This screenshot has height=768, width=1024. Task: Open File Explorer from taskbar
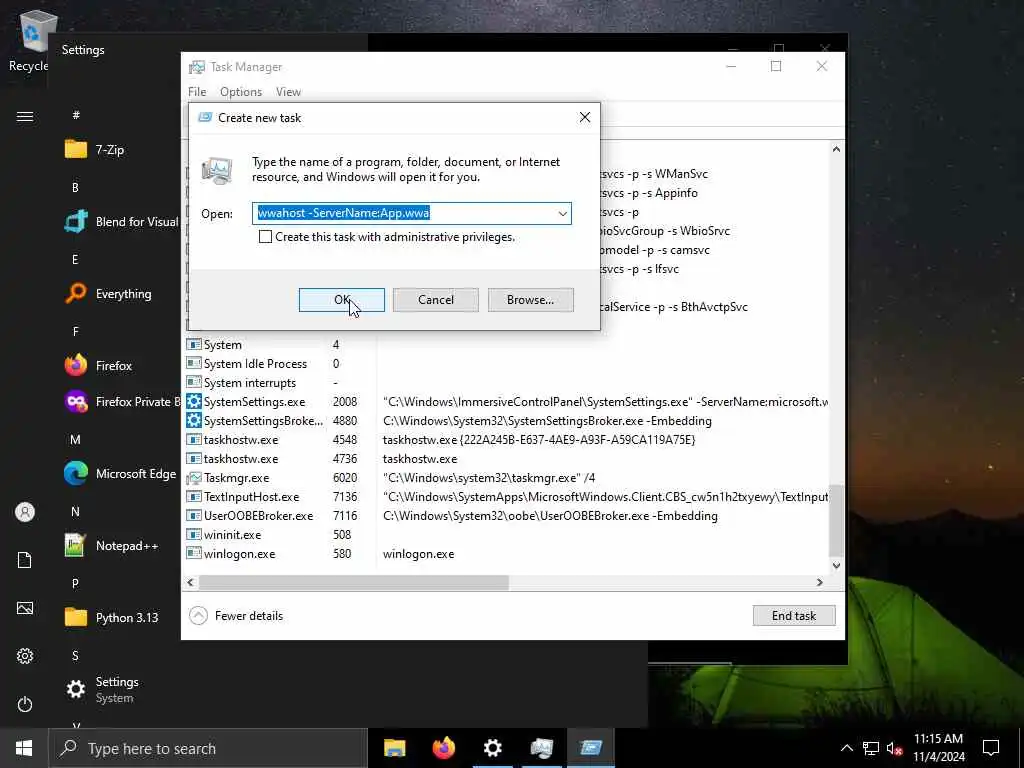point(394,748)
